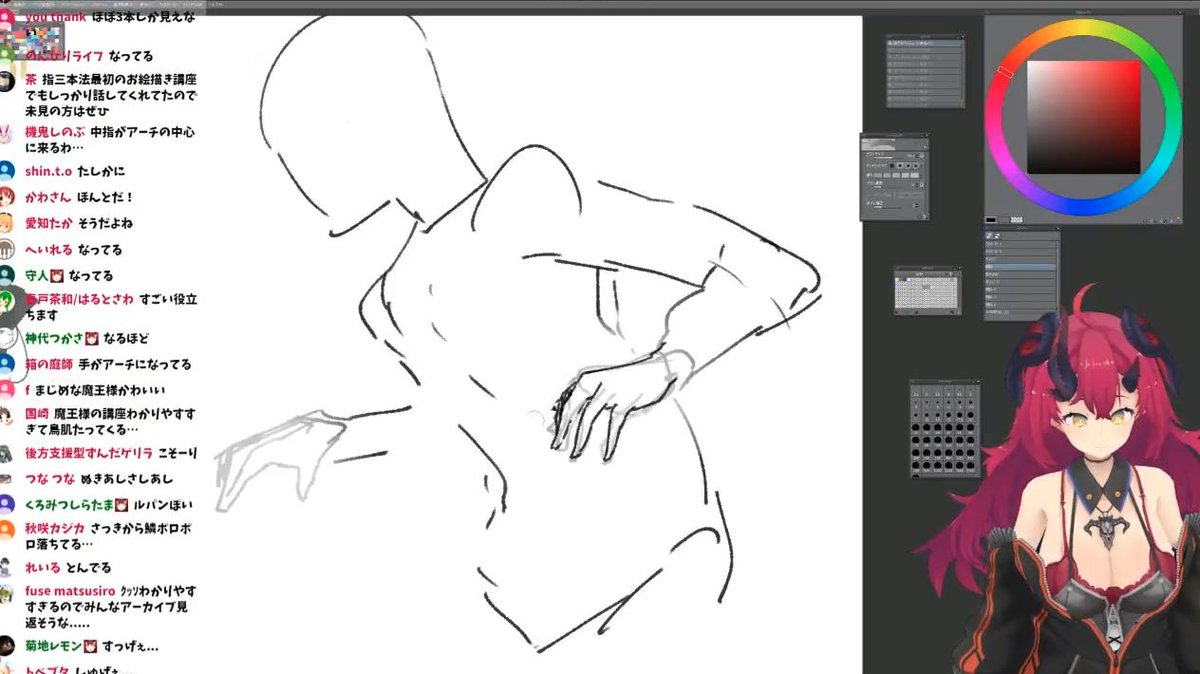Click the avatar beside くろみつしらたま
This screenshot has width=1200, height=674.
[8, 505]
